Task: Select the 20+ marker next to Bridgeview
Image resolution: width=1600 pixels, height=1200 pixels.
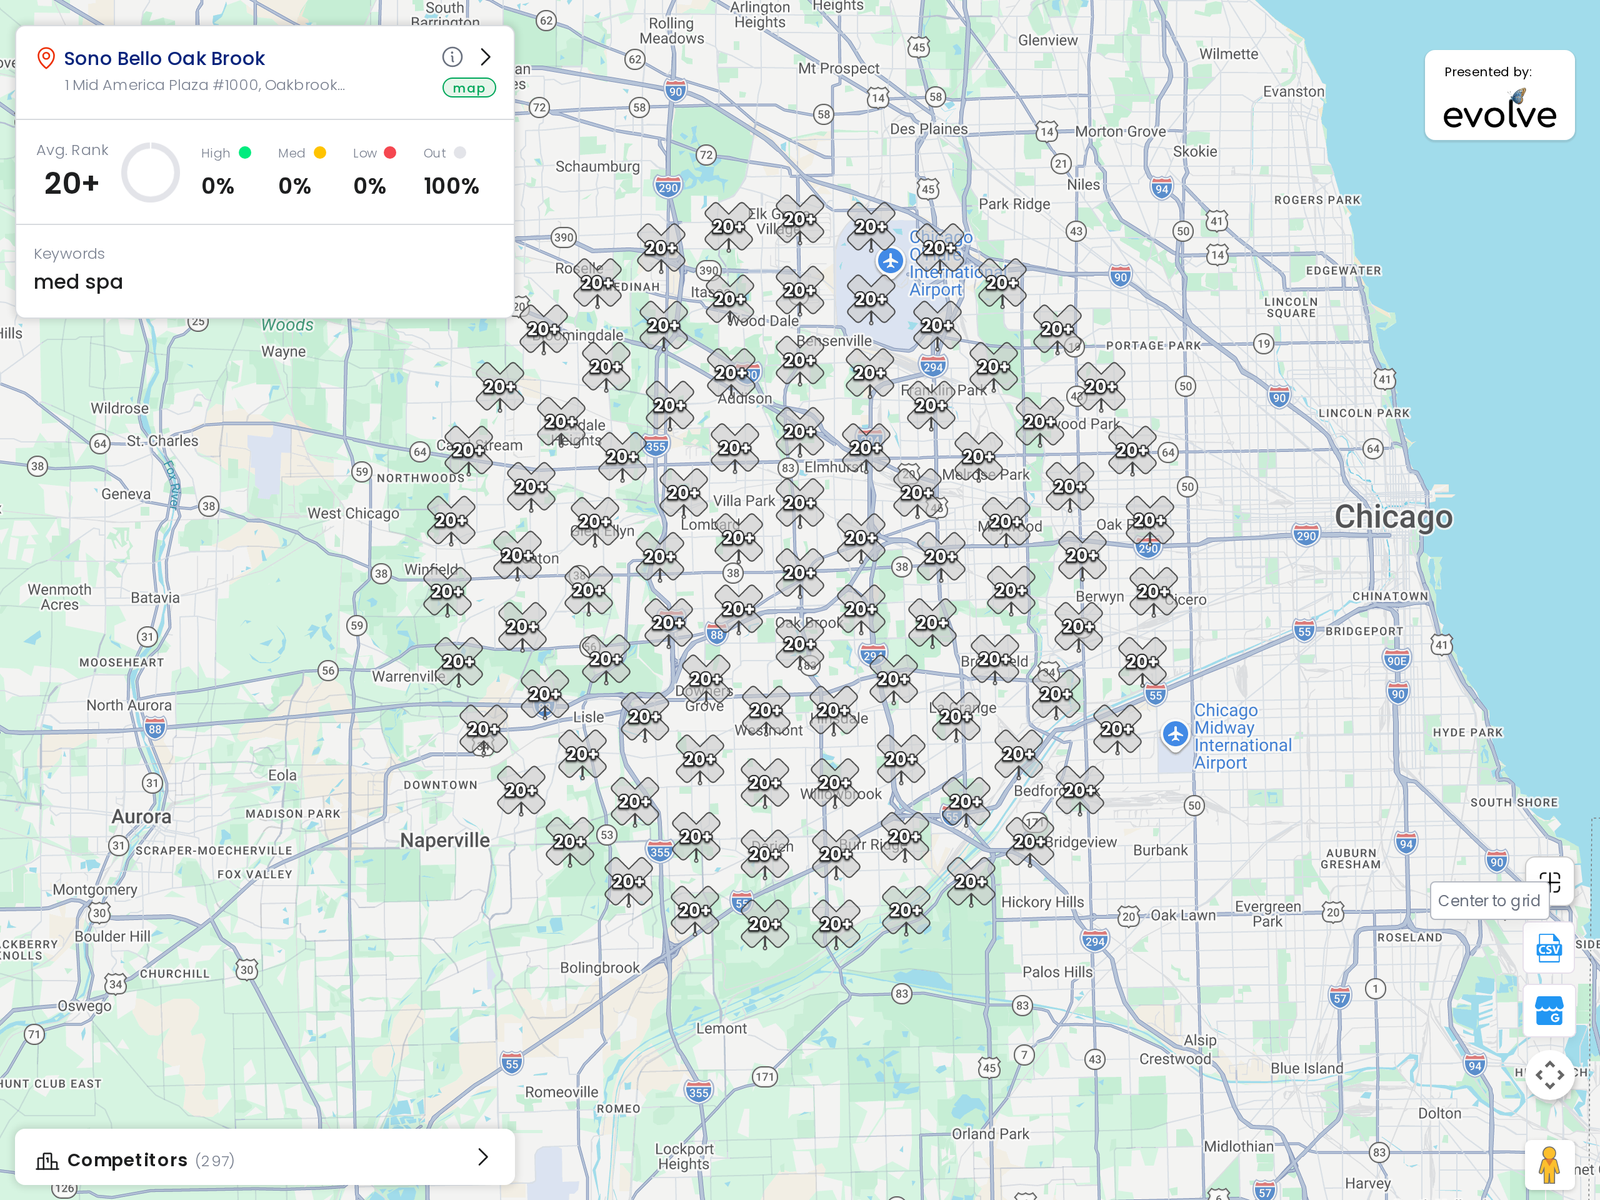Action: 1030,842
